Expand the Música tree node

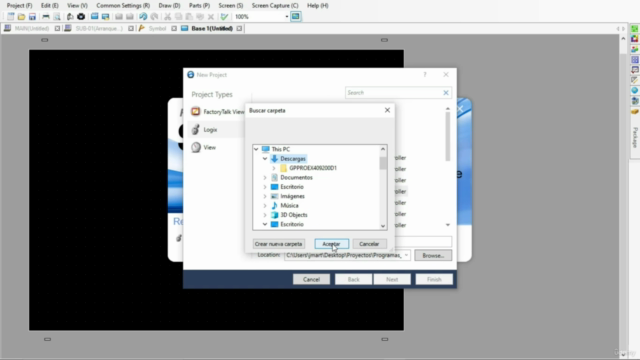[x=265, y=206]
